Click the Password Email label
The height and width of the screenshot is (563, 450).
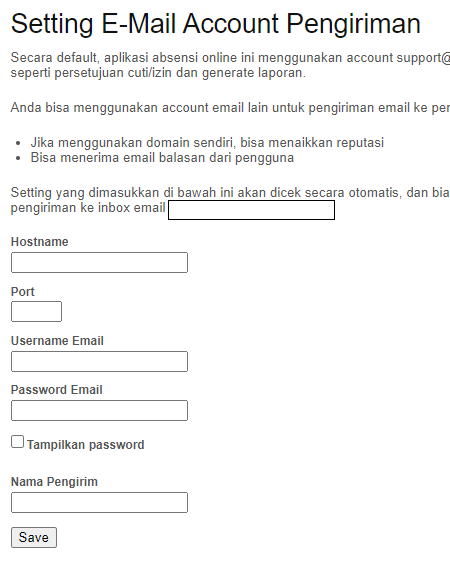pyautogui.click(x=57, y=390)
